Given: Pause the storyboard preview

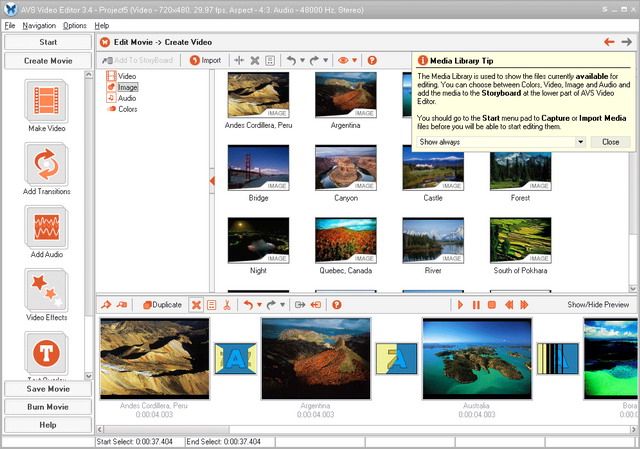Looking at the screenshot, I should coord(476,305).
